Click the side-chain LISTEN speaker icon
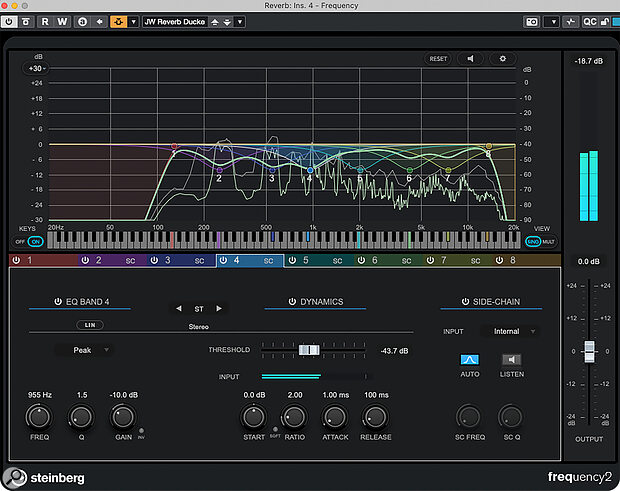620x491 pixels. click(x=512, y=359)
